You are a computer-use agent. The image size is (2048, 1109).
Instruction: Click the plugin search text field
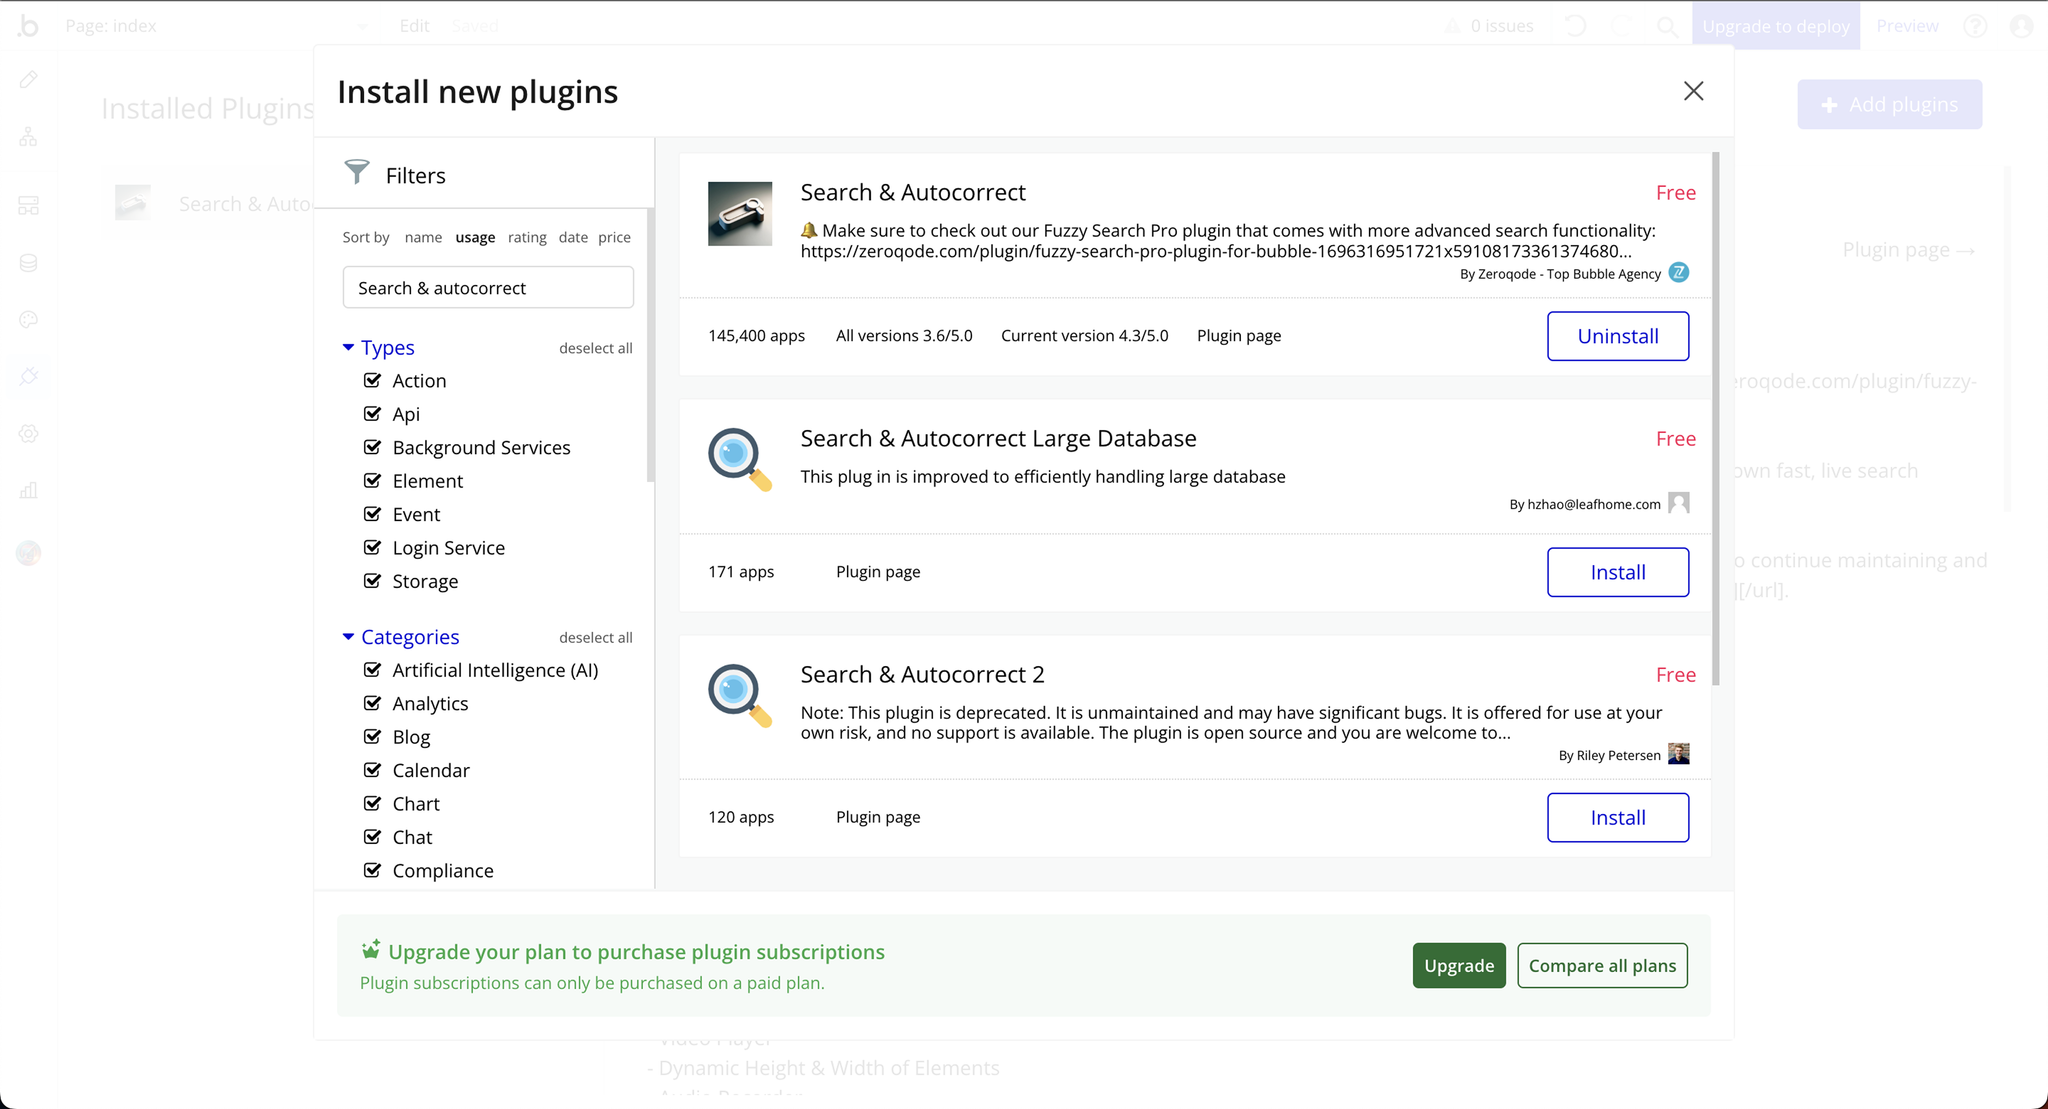(488, 288)
